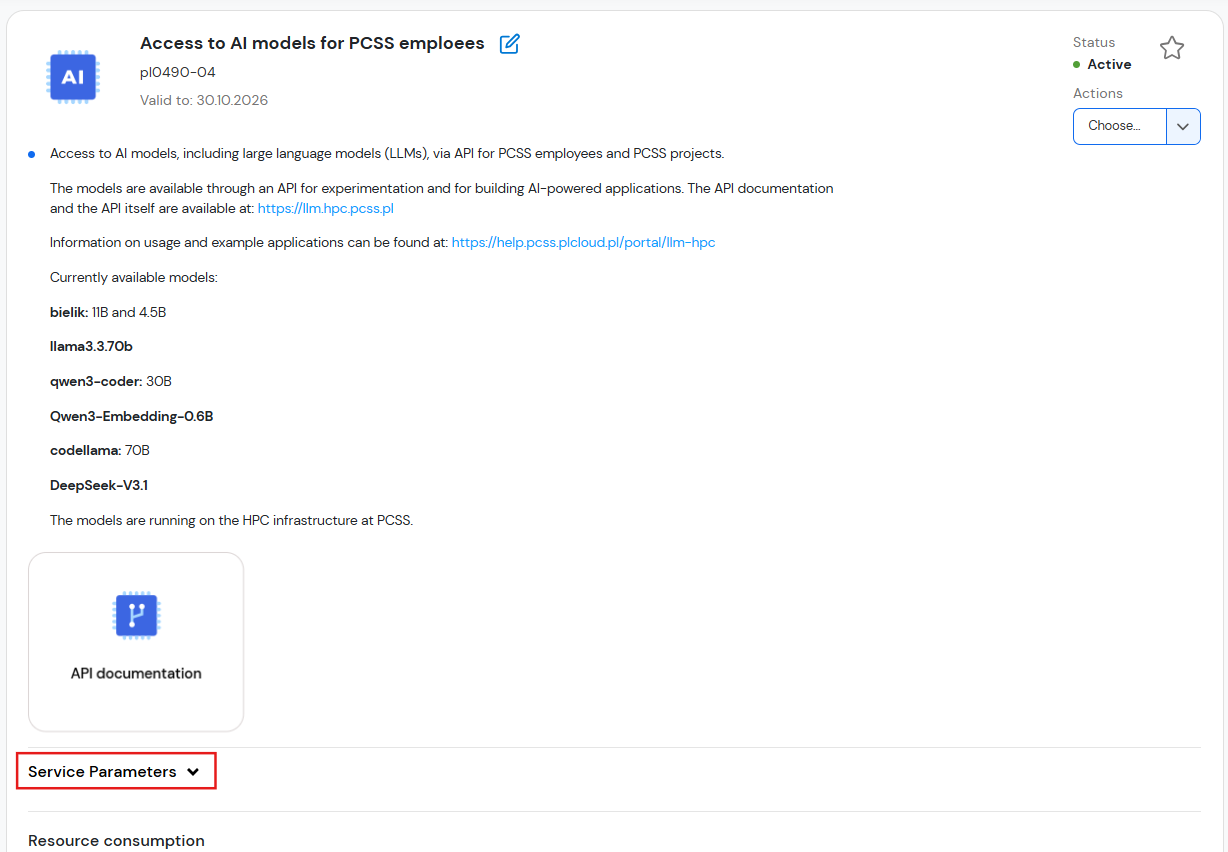This screenshot has height=852, width=1228.
Task: Open Actions menu via chevron arrow
Action: [x=1183, y=126]
